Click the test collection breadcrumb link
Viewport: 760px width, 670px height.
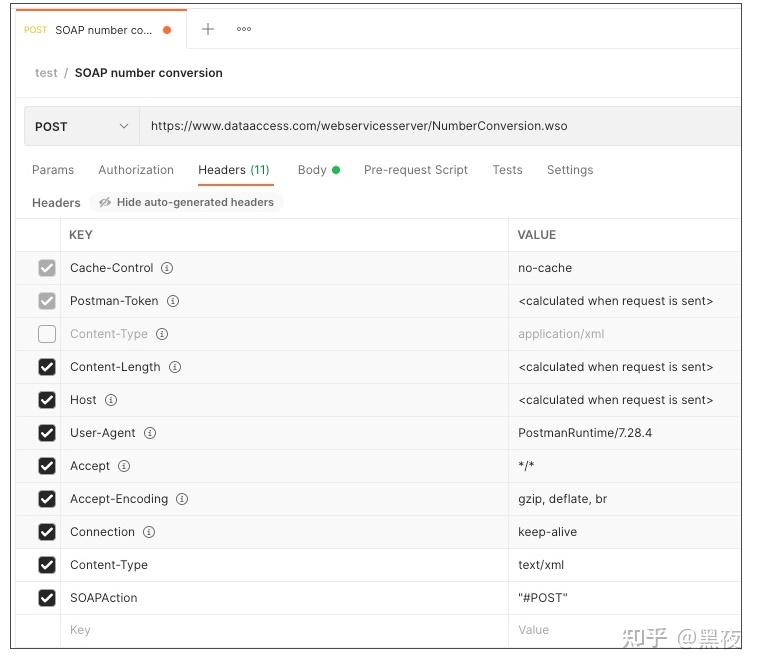(46, 73)
